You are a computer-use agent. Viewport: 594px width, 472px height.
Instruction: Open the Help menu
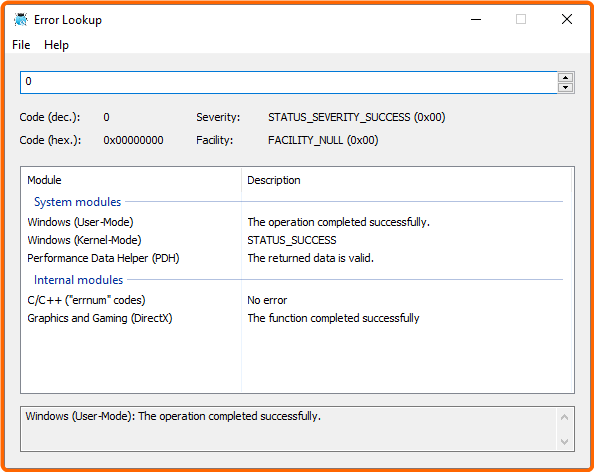coord(56,45)
